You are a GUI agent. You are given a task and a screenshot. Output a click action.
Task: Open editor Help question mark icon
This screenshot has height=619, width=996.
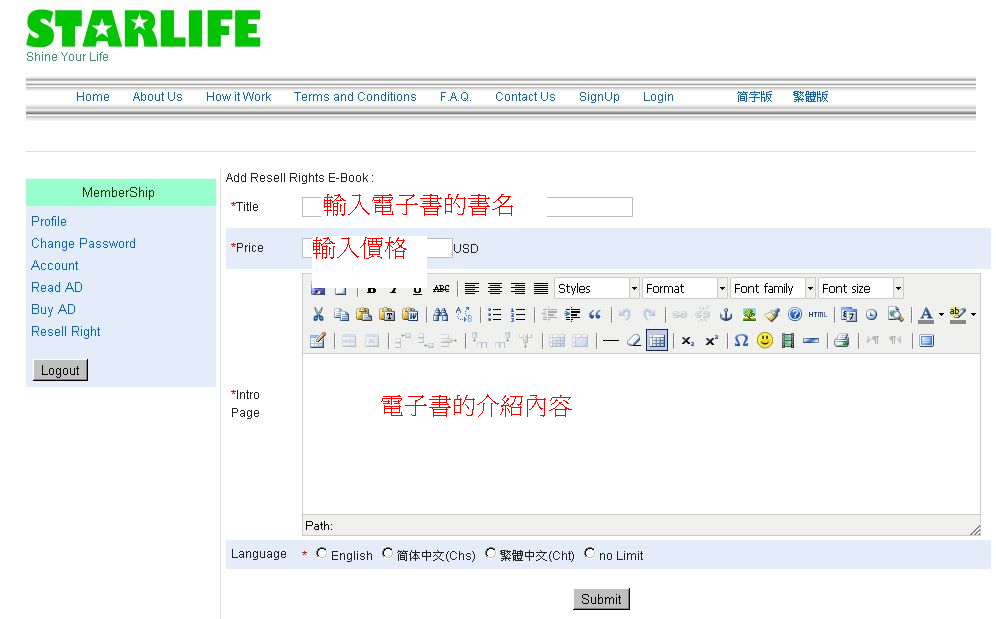[795, 314]
